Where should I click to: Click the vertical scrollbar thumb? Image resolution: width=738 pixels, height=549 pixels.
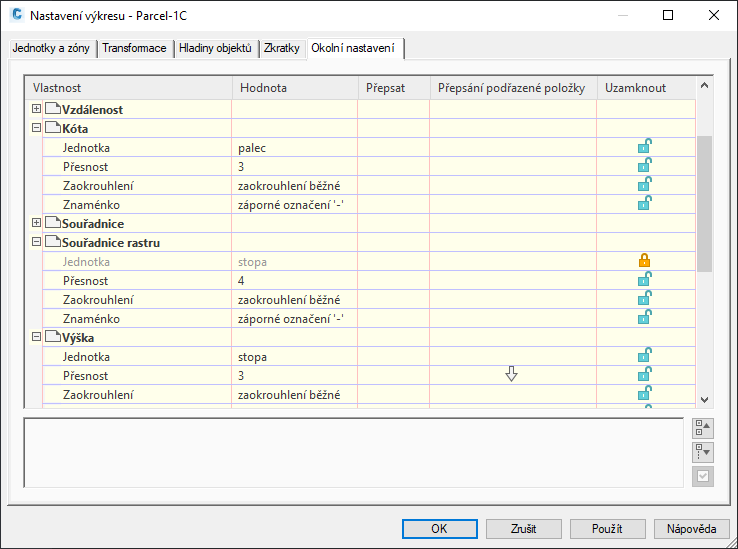[x=704, y=204]
